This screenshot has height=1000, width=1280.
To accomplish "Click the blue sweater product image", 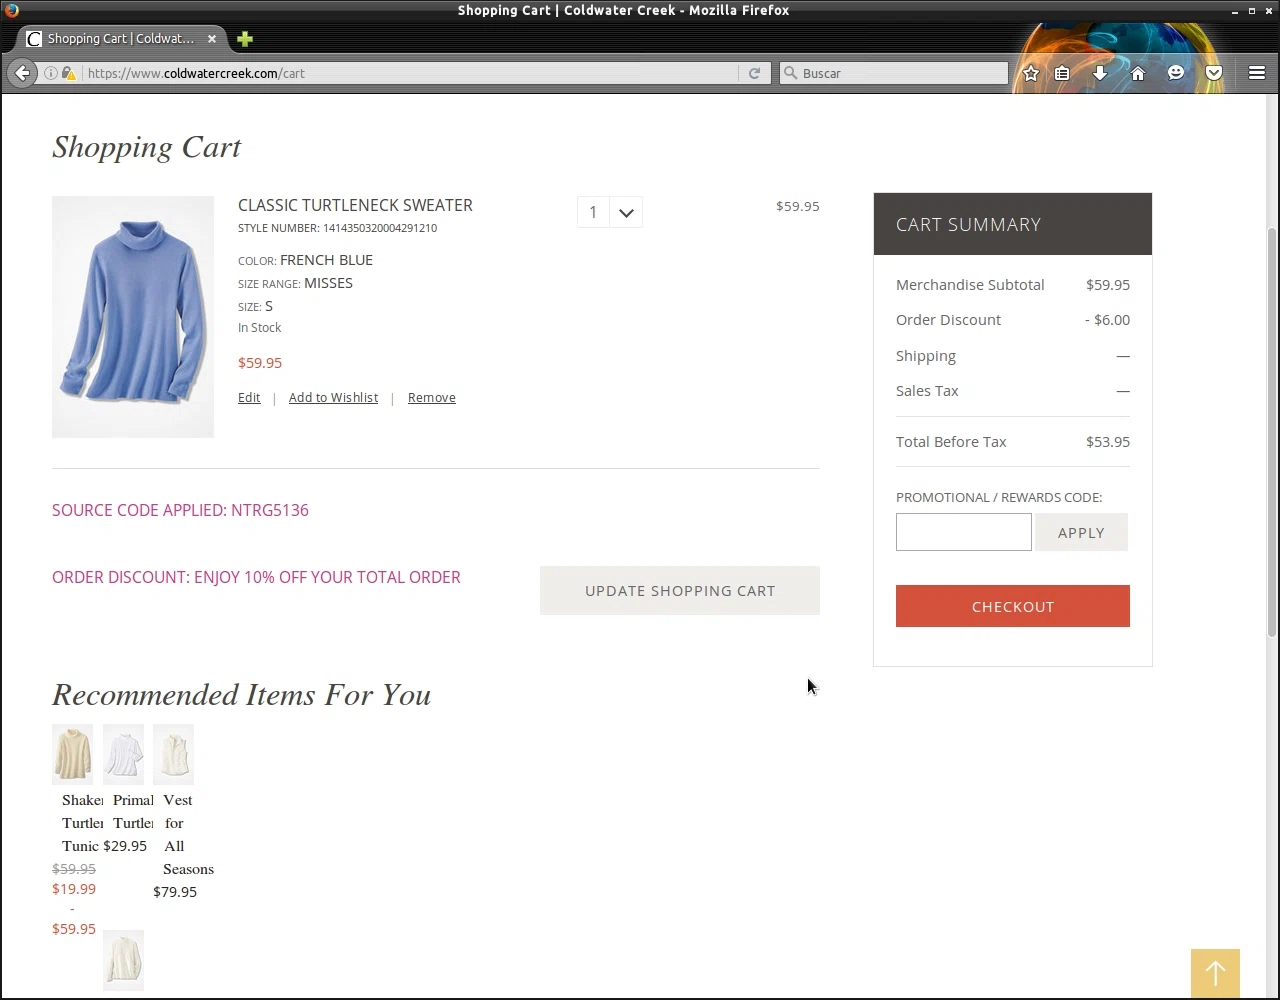I will pyautogui.click(x=133, y=317).
